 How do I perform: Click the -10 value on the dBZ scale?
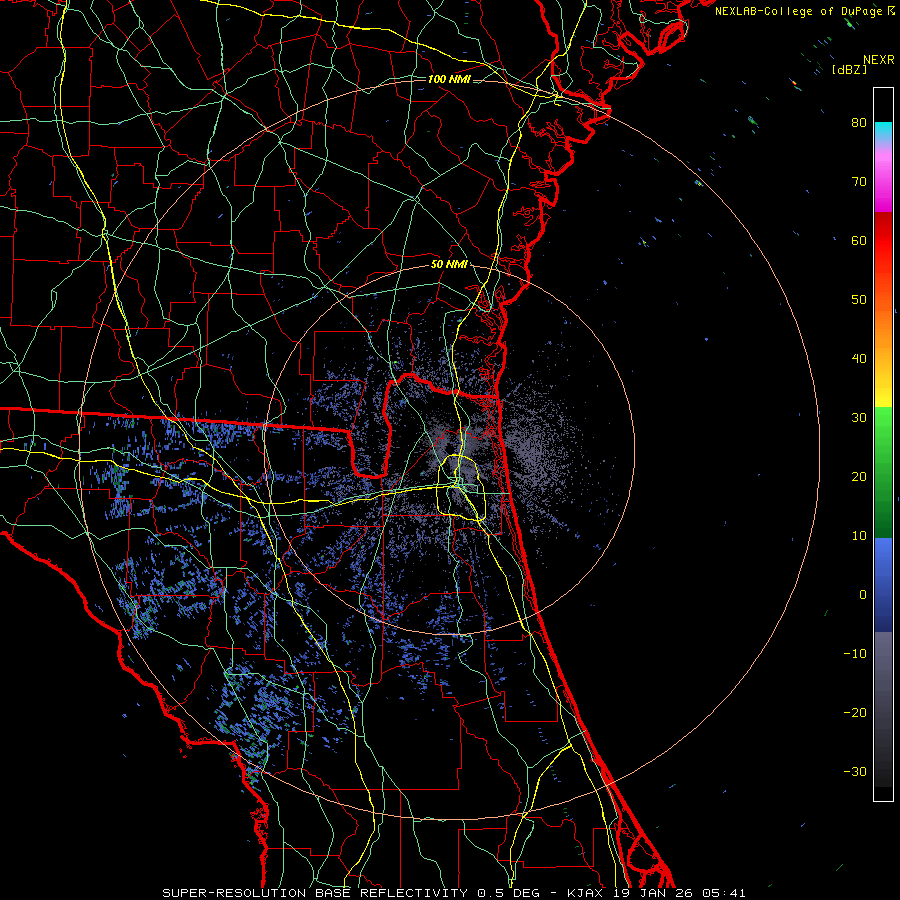(855, 654)
